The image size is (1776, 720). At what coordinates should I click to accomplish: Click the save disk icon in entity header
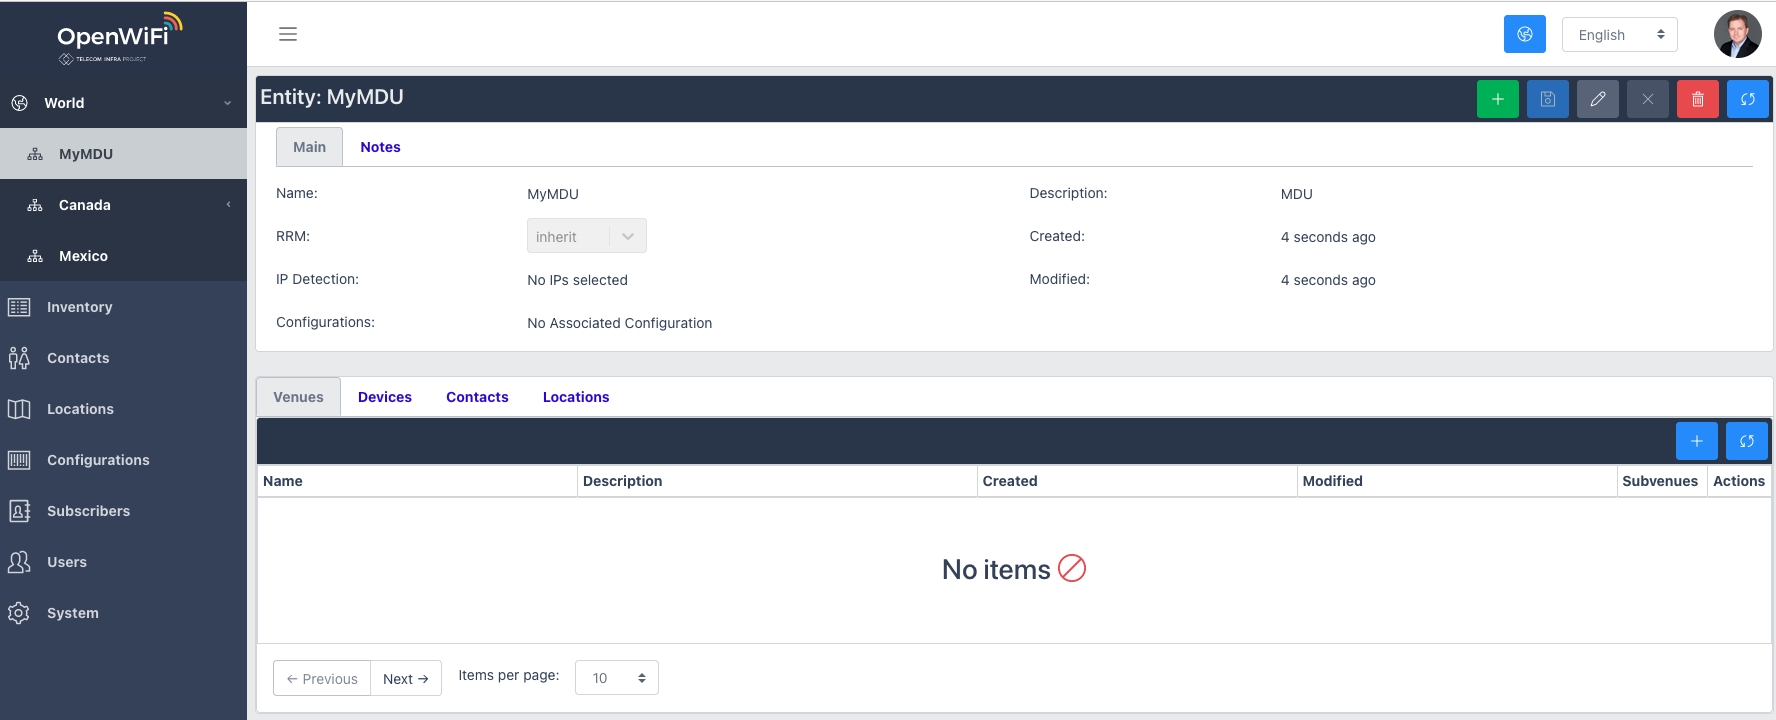(1547, 99)
